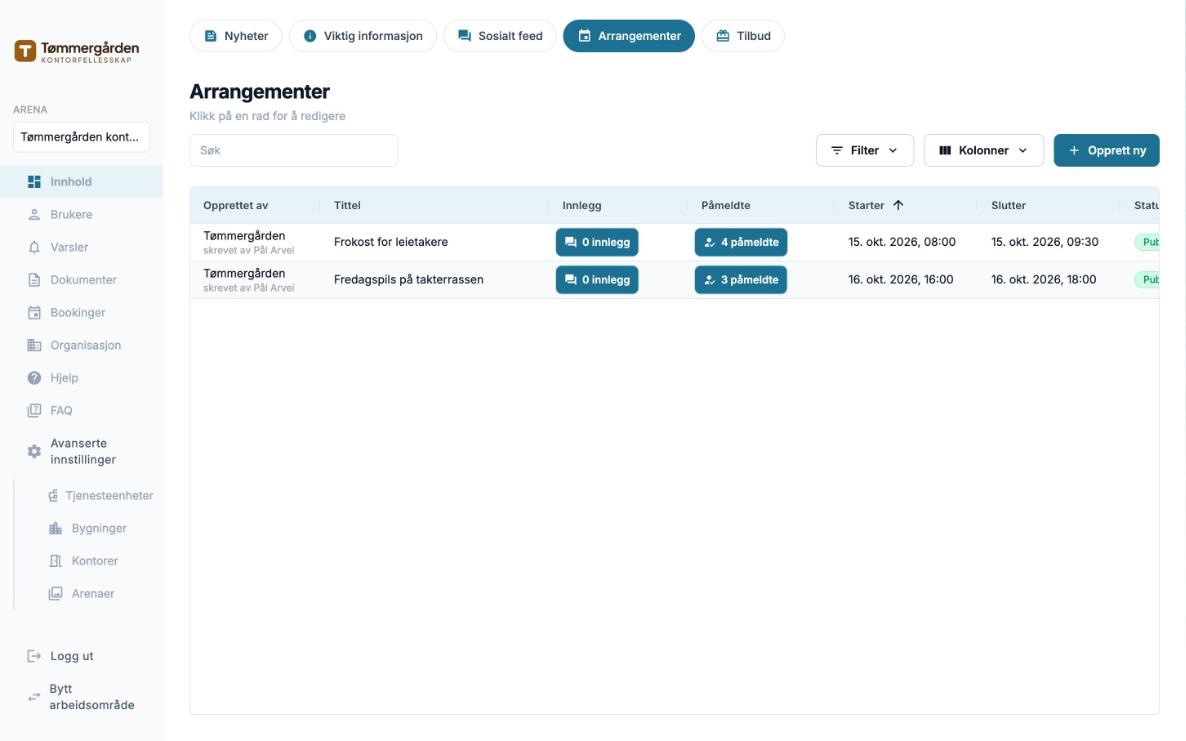Open 0 innlegg for Frokost for leietakere
1186x741 pixels.
point(597,242)
